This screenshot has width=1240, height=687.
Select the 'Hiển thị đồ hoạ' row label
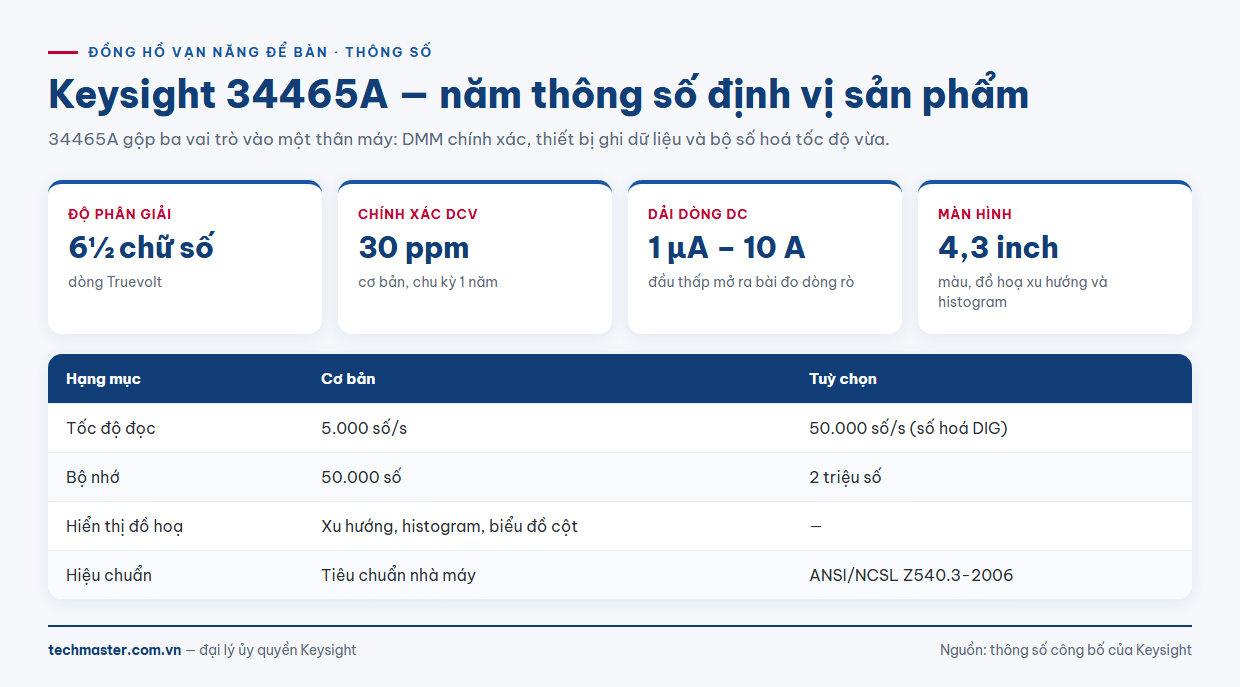click(x=125, y=526)
